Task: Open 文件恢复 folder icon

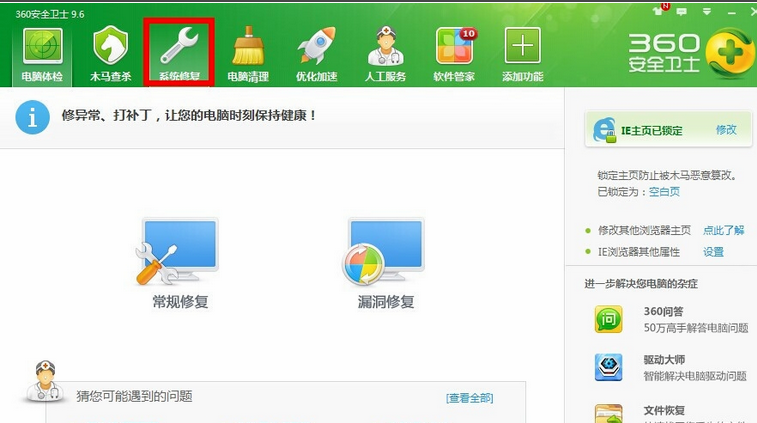Action: (608, 413)
